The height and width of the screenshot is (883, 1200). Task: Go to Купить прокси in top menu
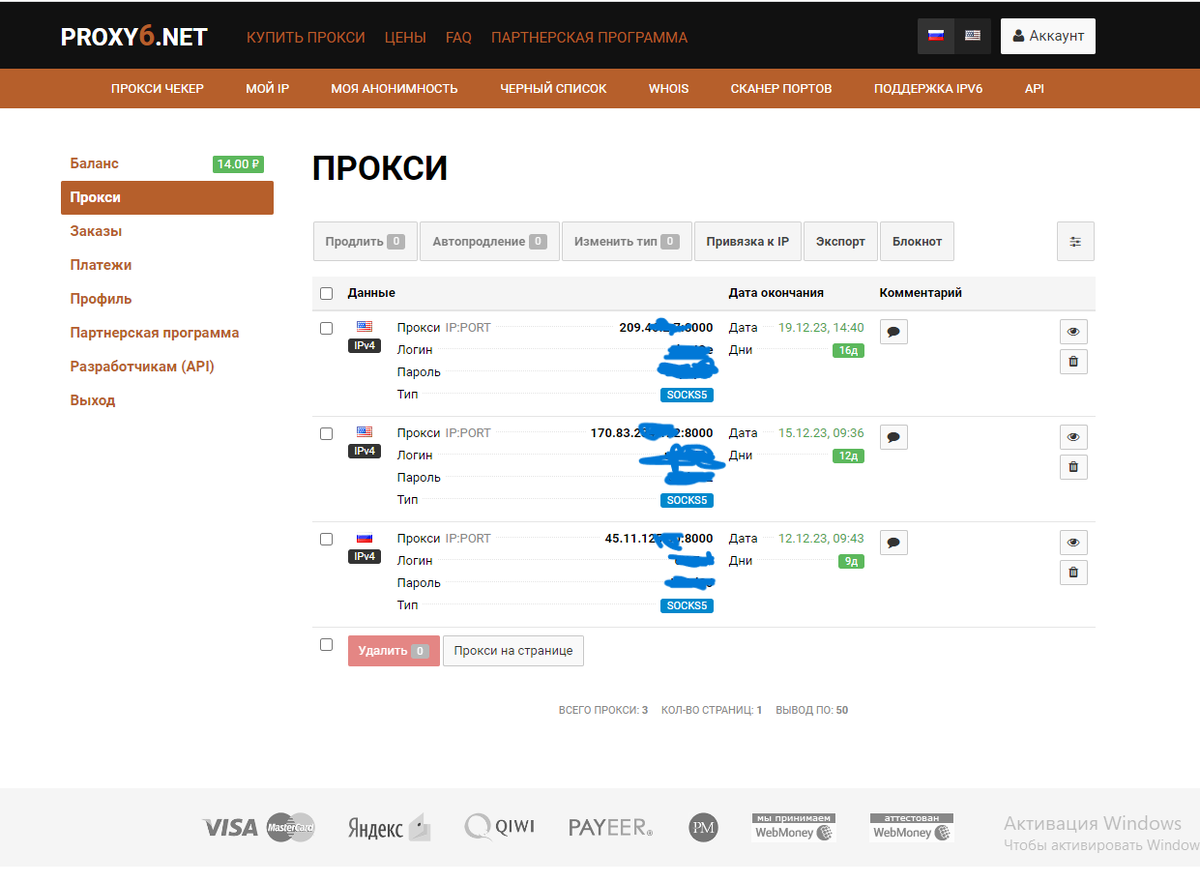(306, 37)
